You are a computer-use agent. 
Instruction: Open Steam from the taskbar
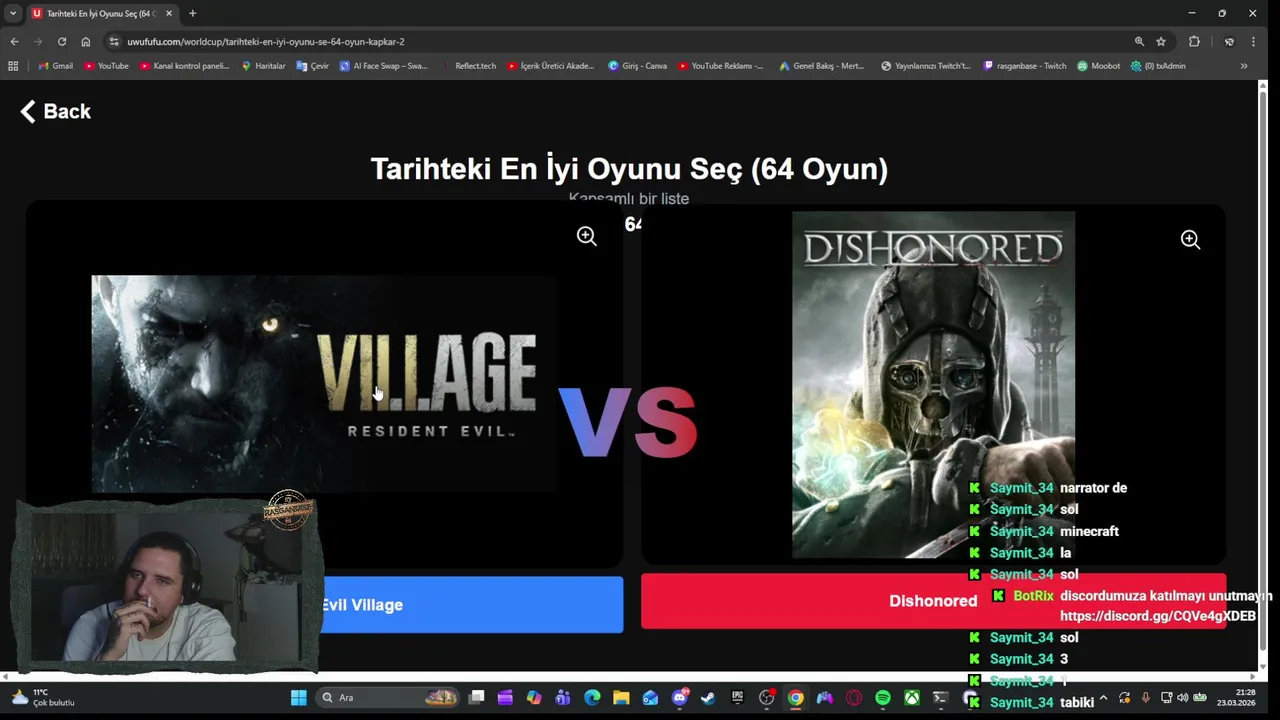pos(708,697)
